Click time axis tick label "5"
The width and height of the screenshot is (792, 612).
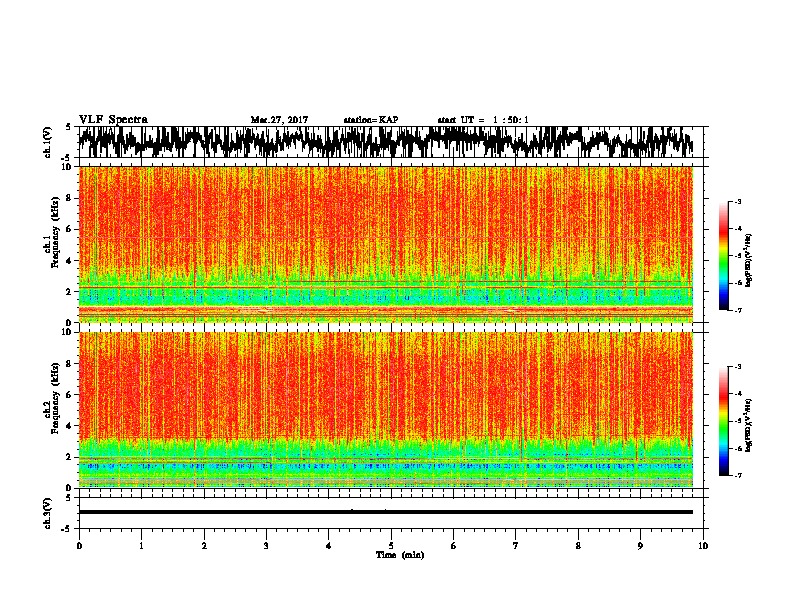(391, 546)
